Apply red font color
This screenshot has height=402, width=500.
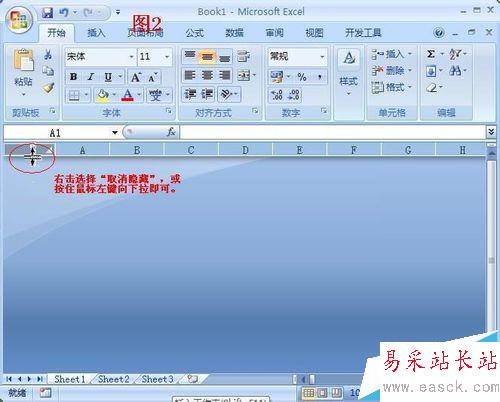coord(128,95)
